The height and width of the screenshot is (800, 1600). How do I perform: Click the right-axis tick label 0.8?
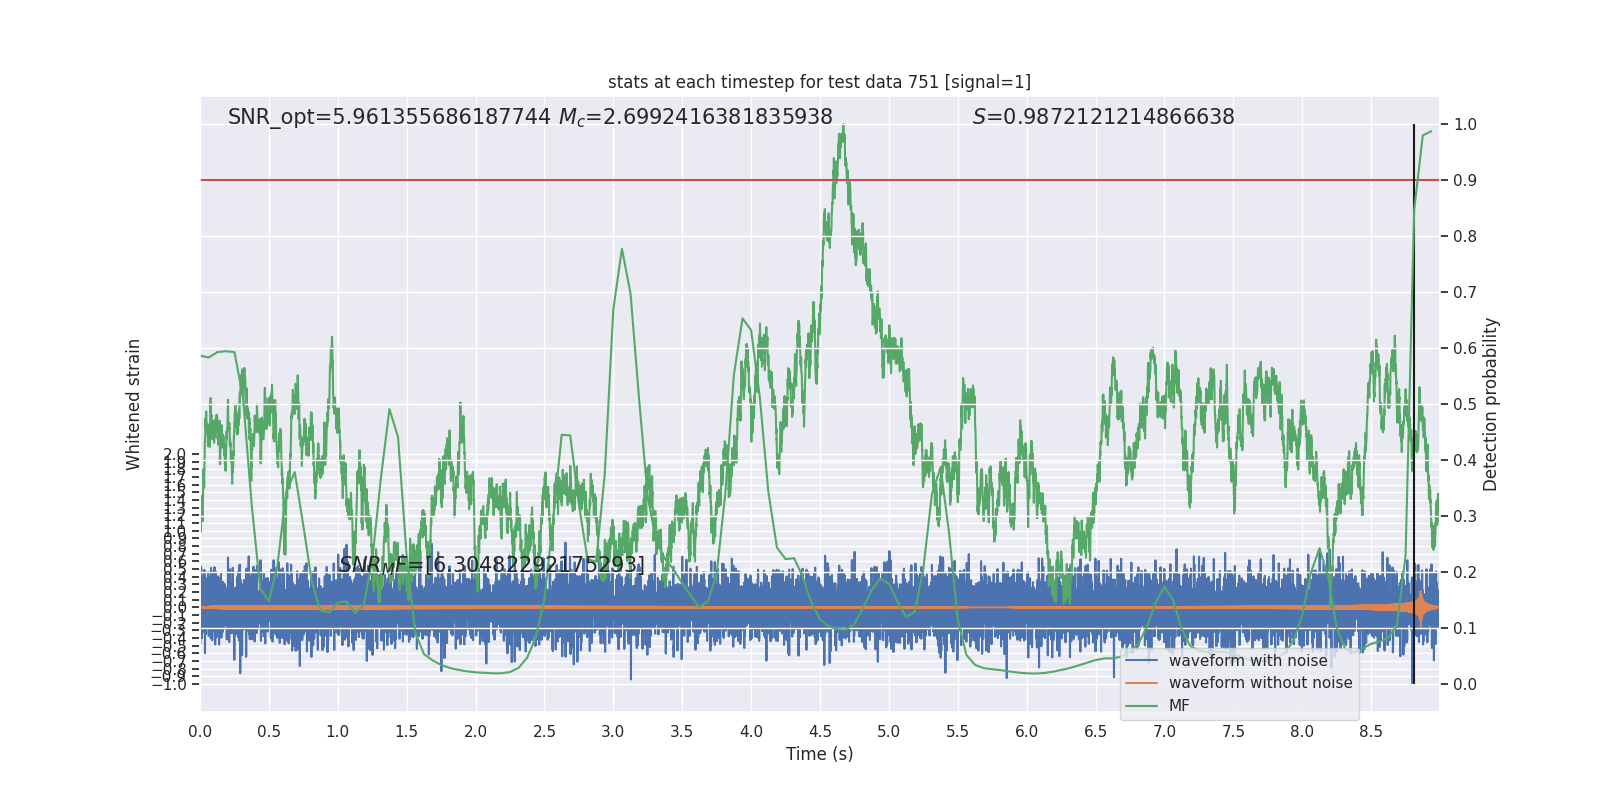[x=1465, y=237]
